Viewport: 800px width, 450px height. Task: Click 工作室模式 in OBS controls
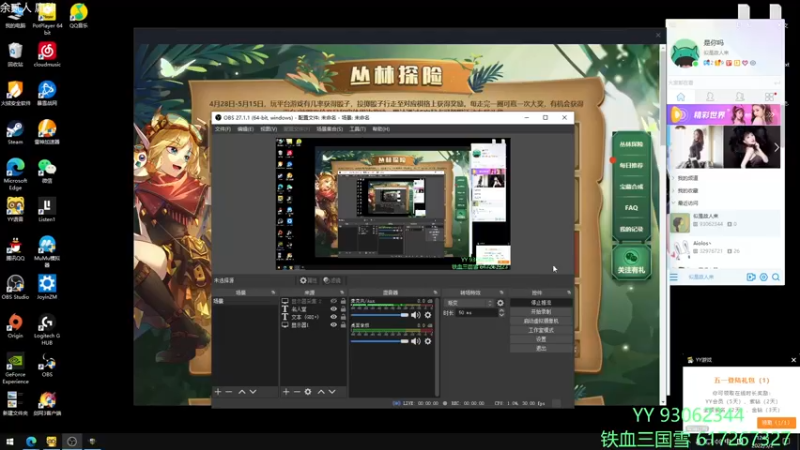(541, 330)
